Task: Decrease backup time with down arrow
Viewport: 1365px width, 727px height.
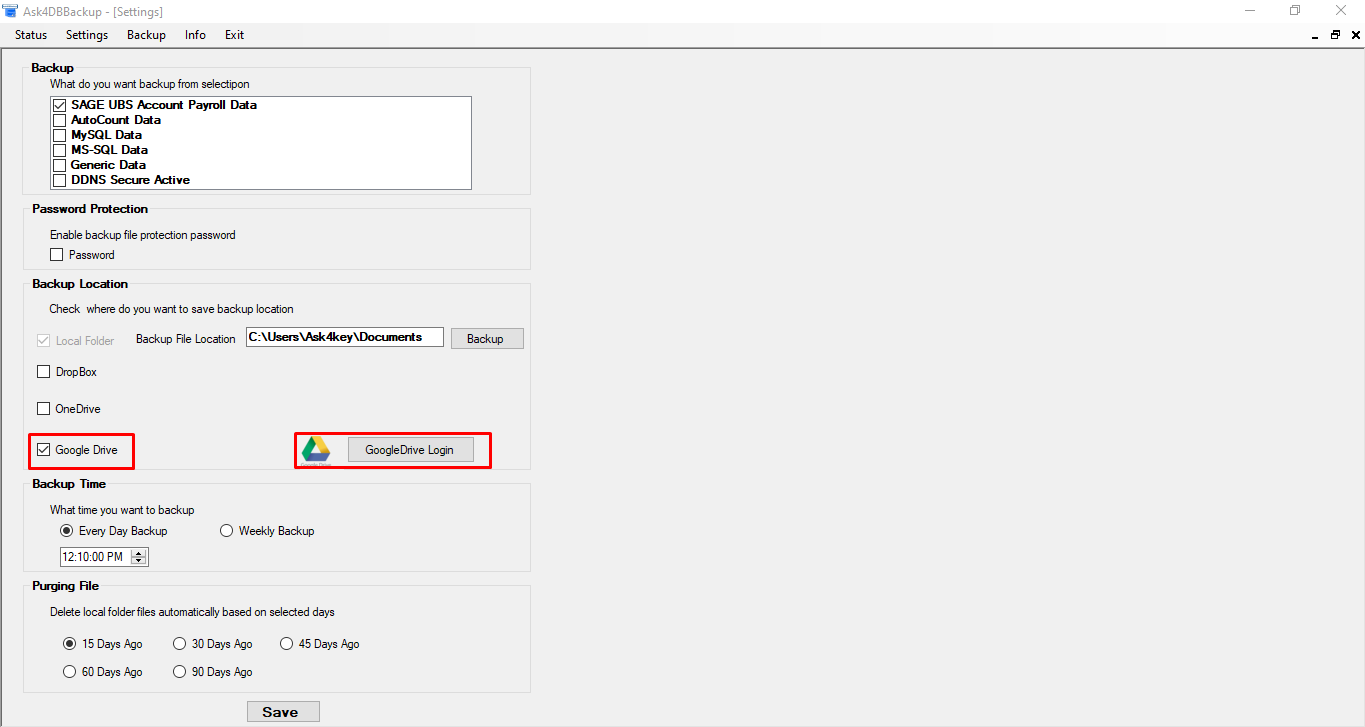Action: pyautogui.click(x=139, y=561)
